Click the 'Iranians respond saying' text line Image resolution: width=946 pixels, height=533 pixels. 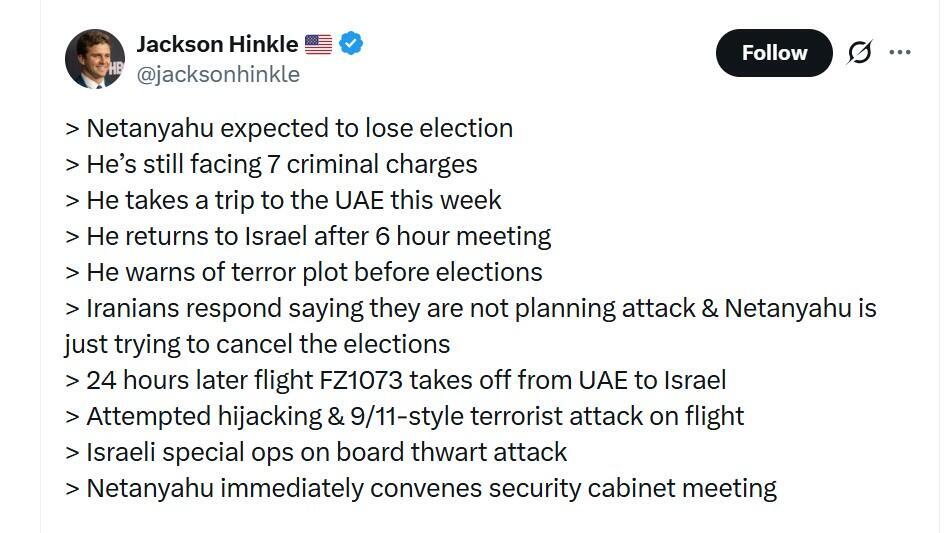coord(471,308)
